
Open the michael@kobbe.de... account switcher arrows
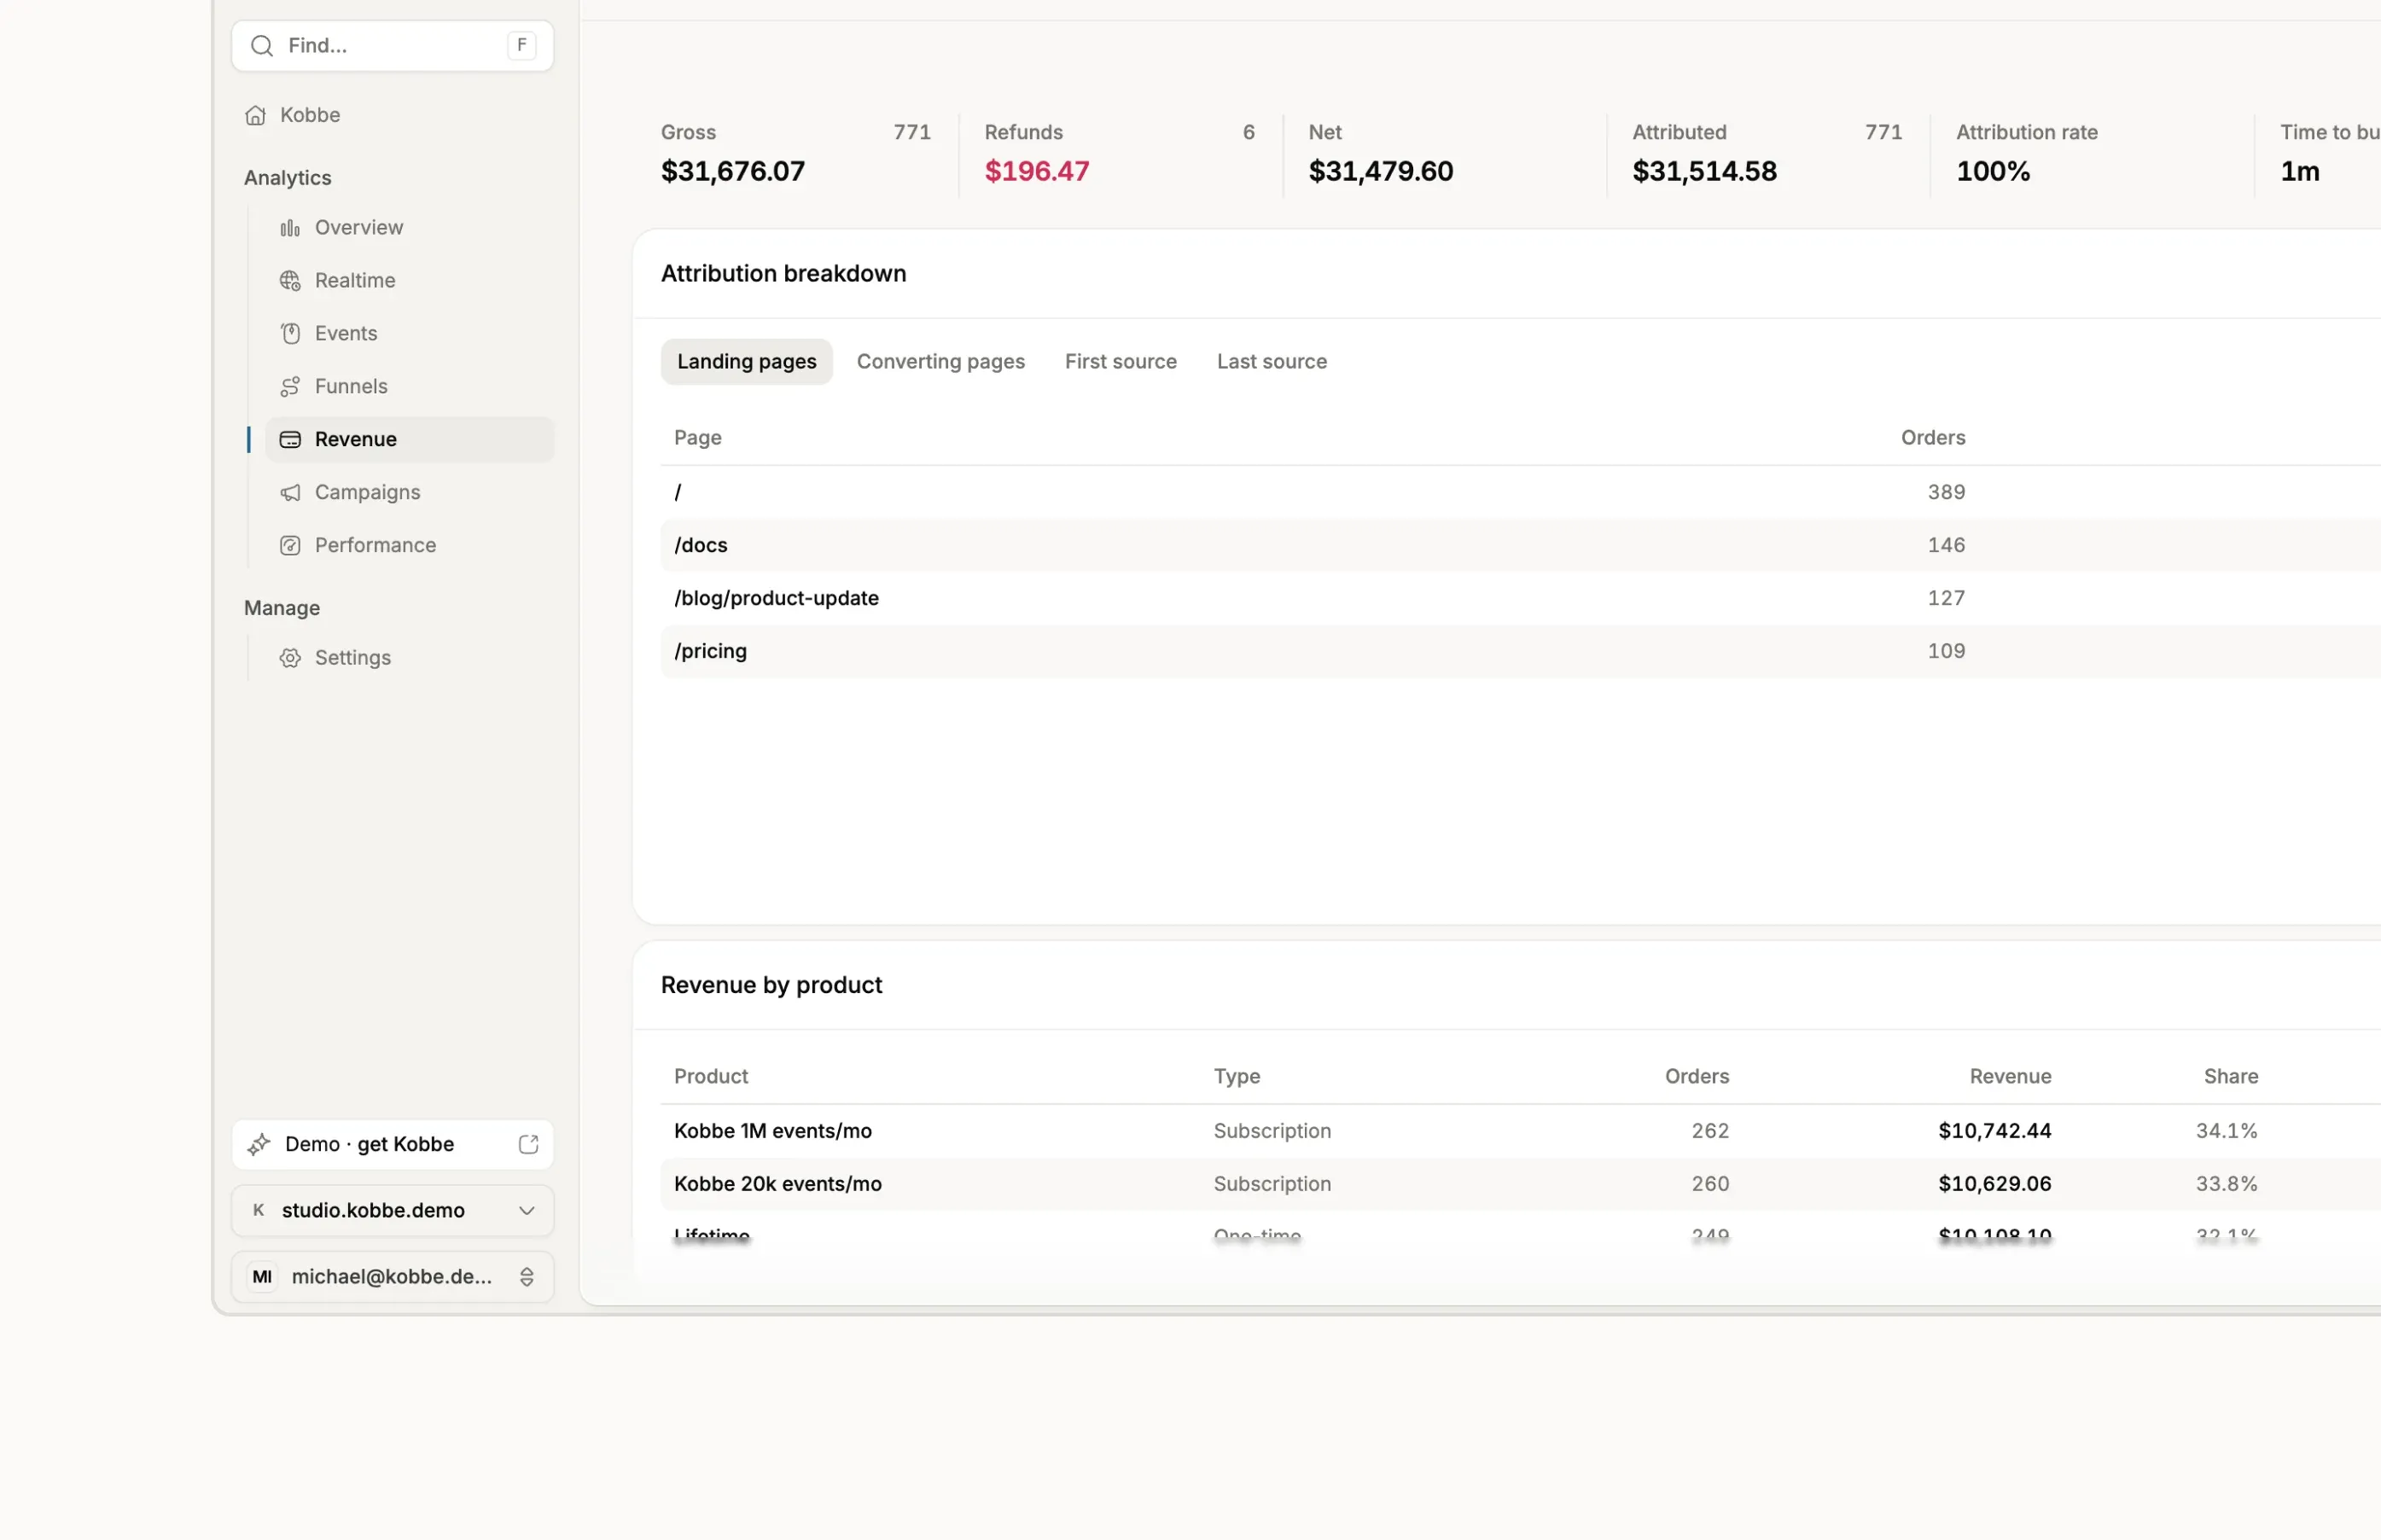tap(527, 1277)
